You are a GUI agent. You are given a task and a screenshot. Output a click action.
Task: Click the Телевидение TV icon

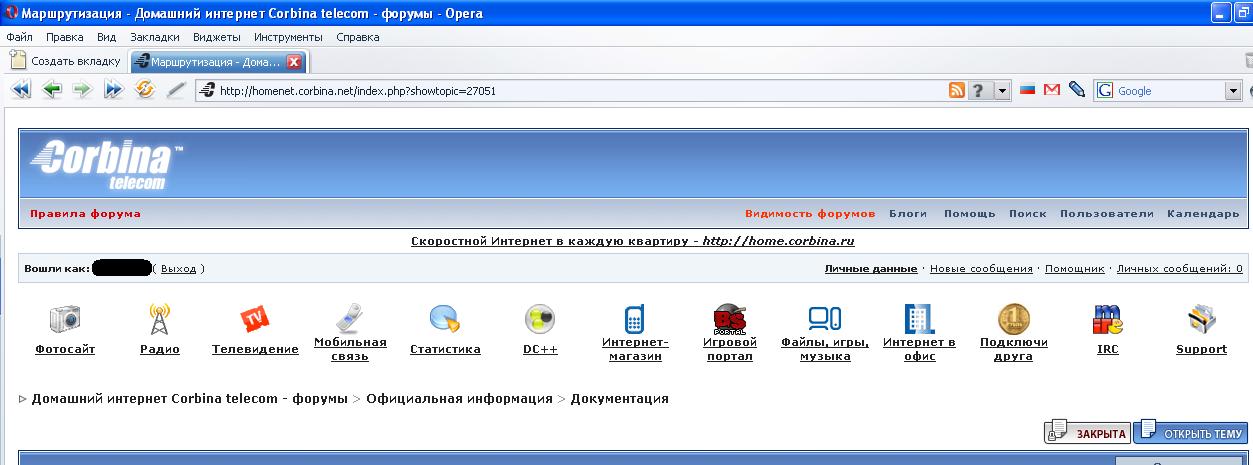[x=255, y=319]
